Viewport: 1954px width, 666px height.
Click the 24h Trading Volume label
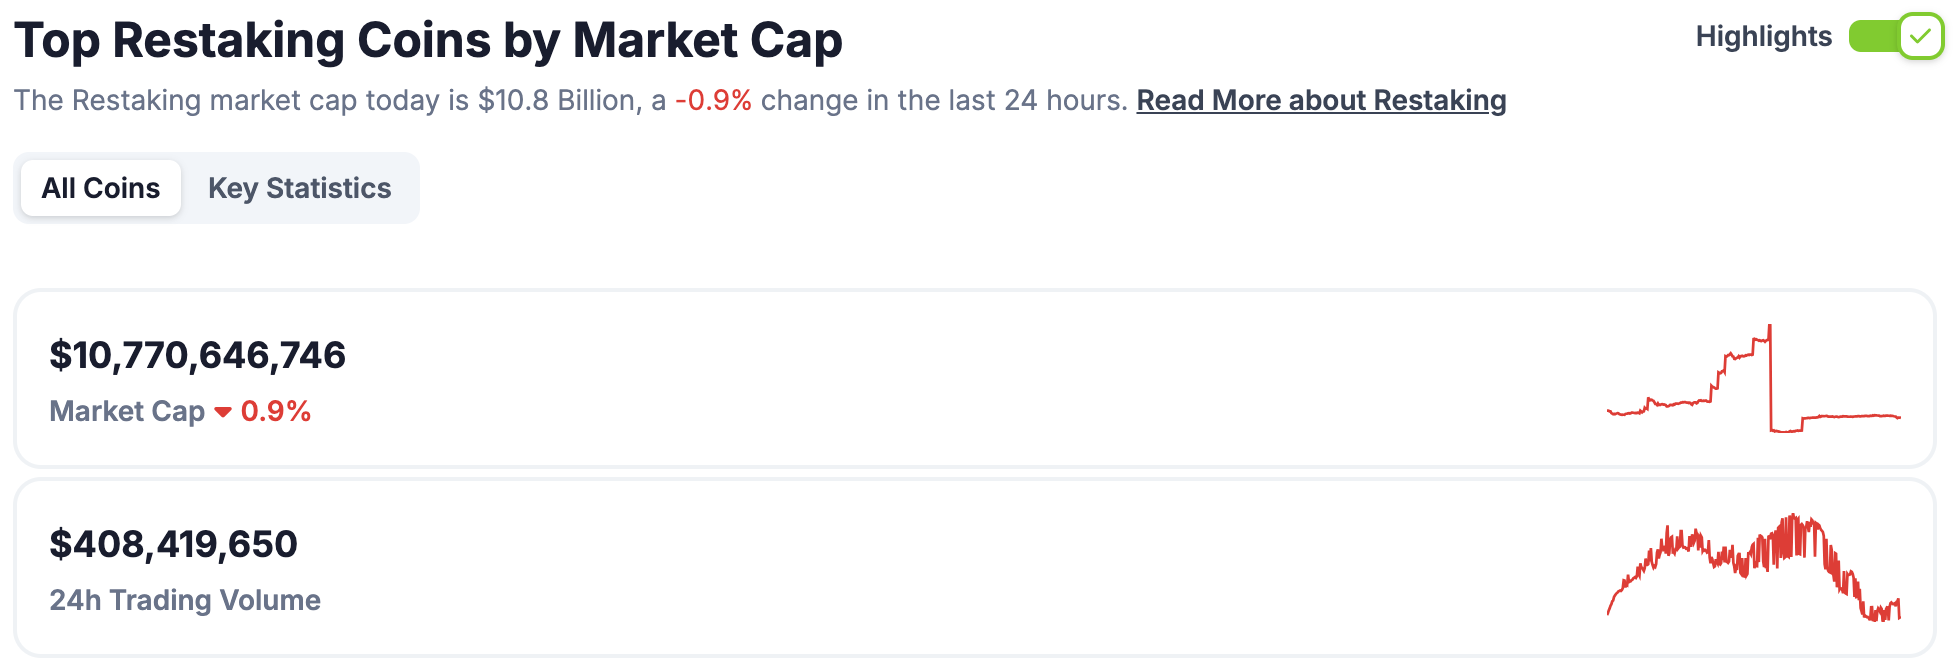coord(185,600)
